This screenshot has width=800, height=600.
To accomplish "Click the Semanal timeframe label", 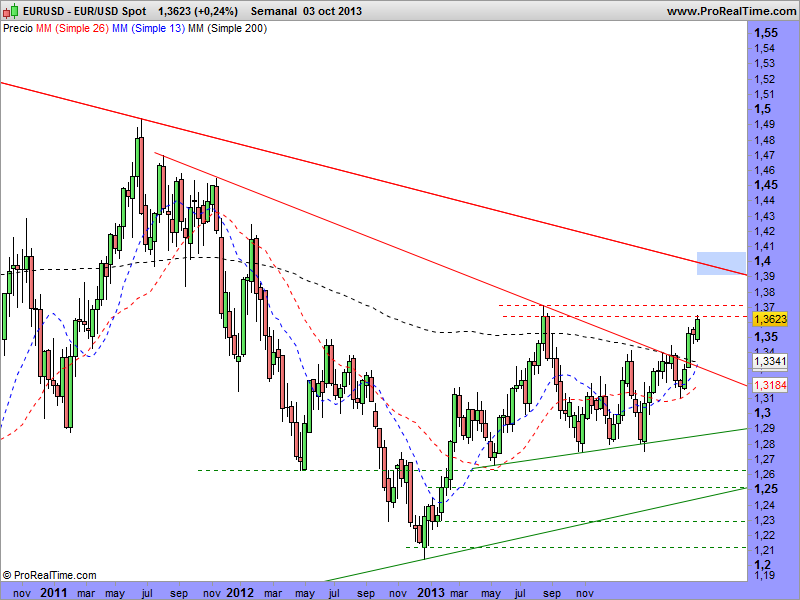I will pyautogui.click(x=273, y=11).
